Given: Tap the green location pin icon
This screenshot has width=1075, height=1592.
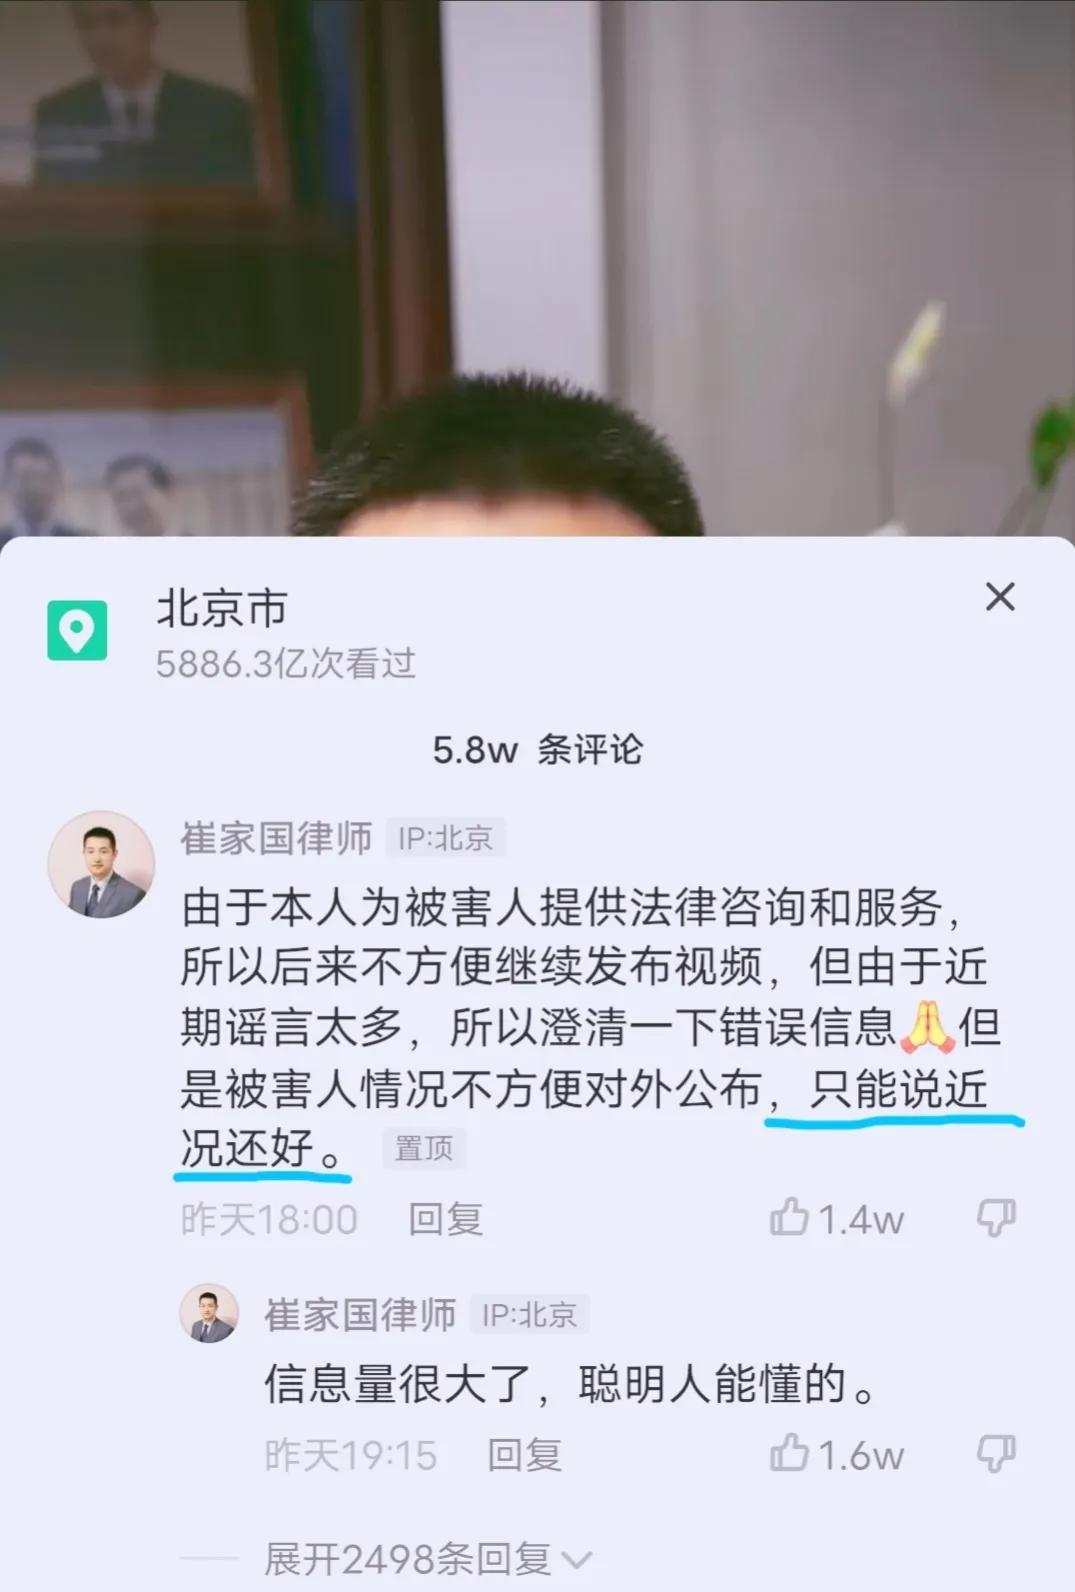Looking at the screenshot, I should click(x=77, y=630).
